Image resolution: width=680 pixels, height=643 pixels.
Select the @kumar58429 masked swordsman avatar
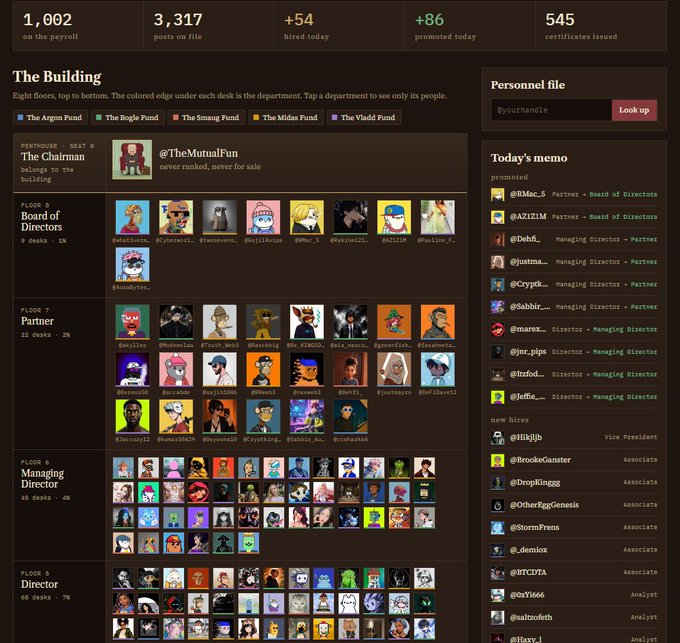click(176, 417)
